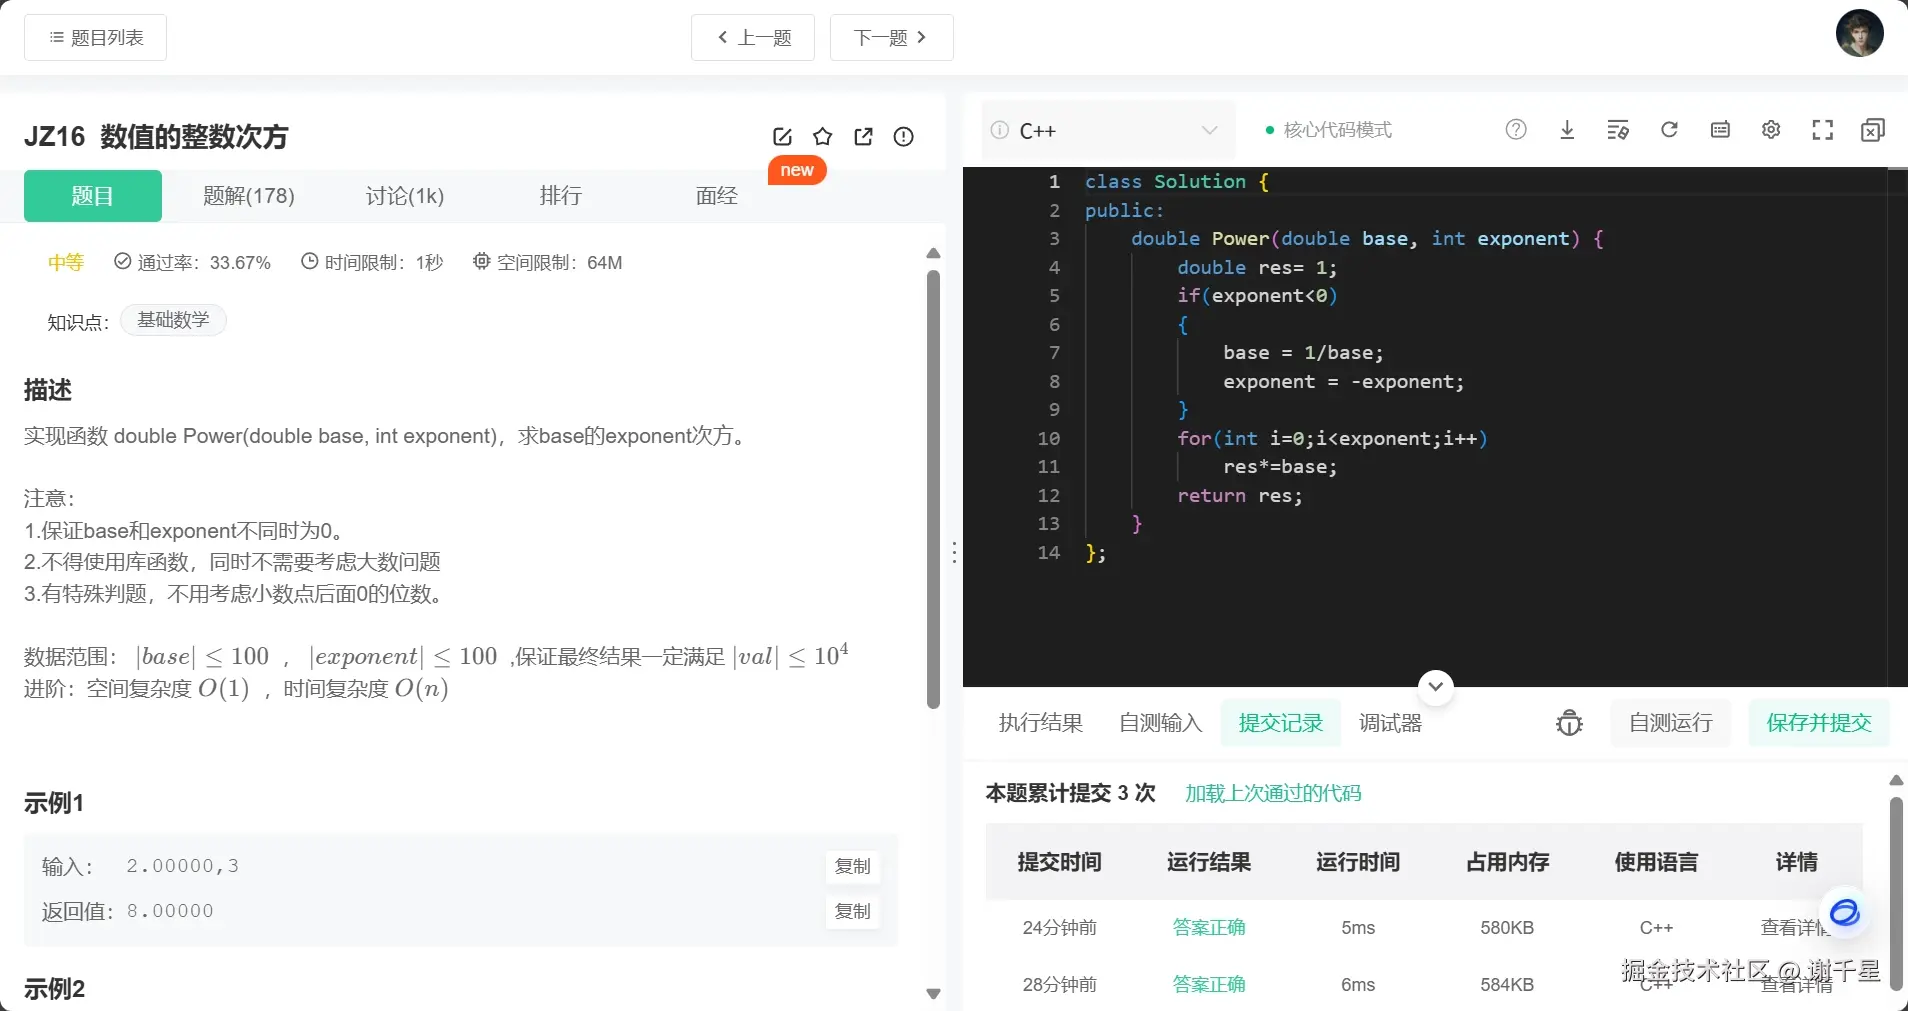Favorite this problem with the star icon
Screen dimensions: 1908x1011
tap(821, 137)
